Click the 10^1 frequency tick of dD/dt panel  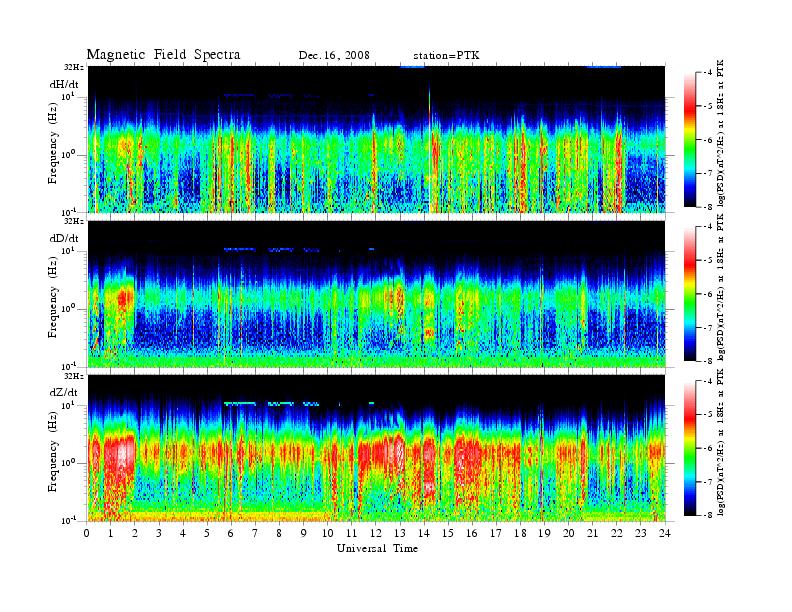pyautogui.click(x=68, y=250)
